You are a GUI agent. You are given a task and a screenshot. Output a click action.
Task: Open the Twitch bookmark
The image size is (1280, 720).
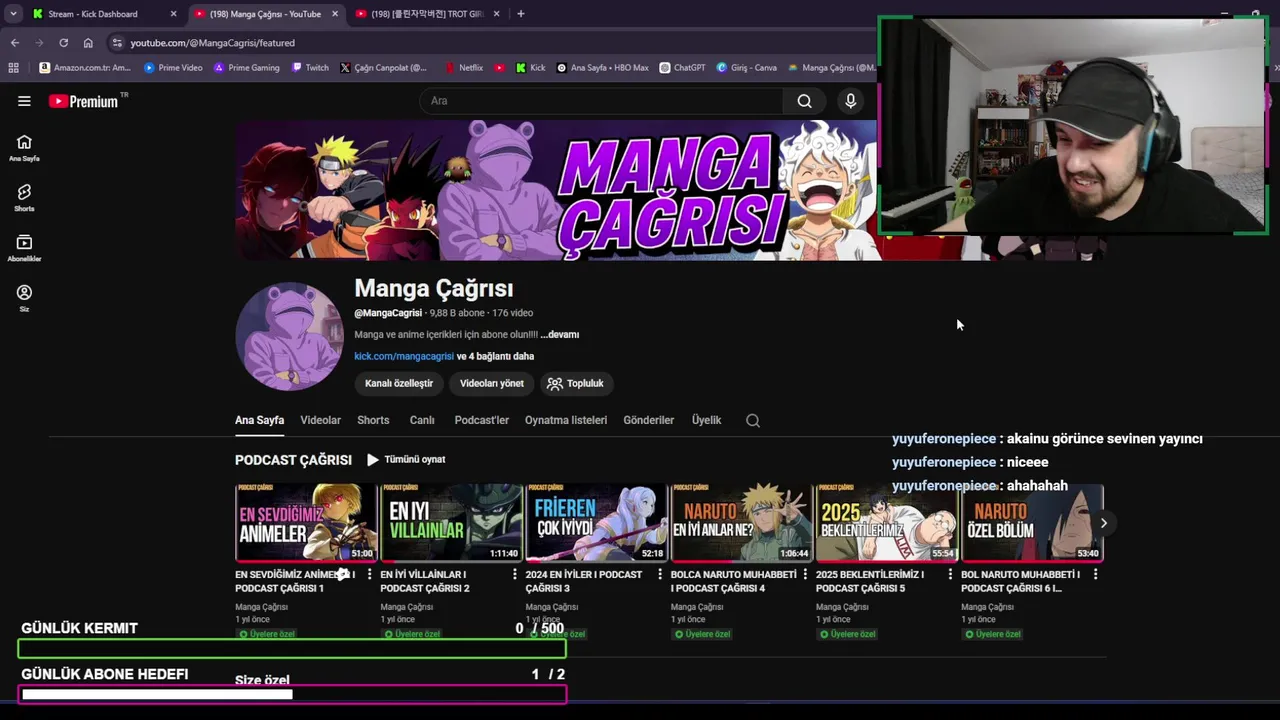click(310, 68)
